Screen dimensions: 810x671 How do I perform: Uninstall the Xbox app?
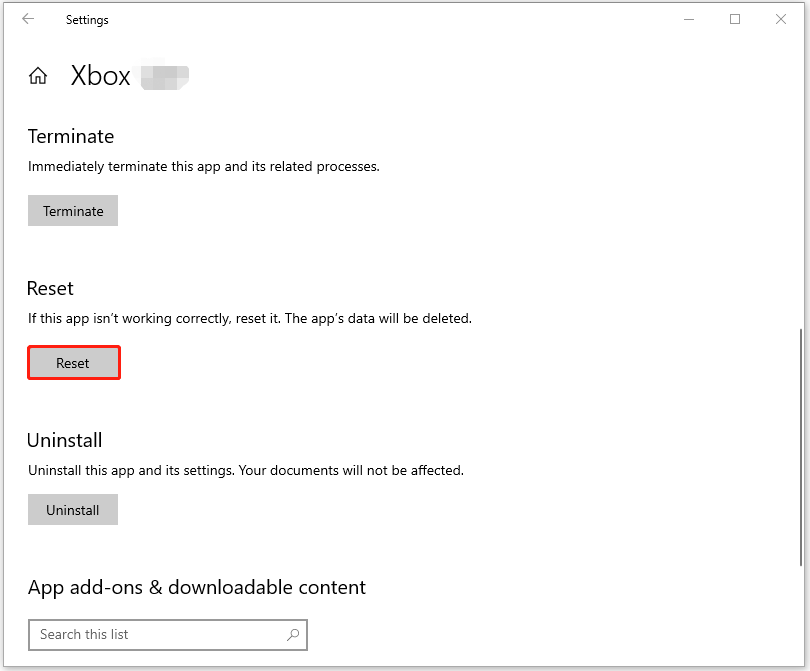click(x=72, y=509)
